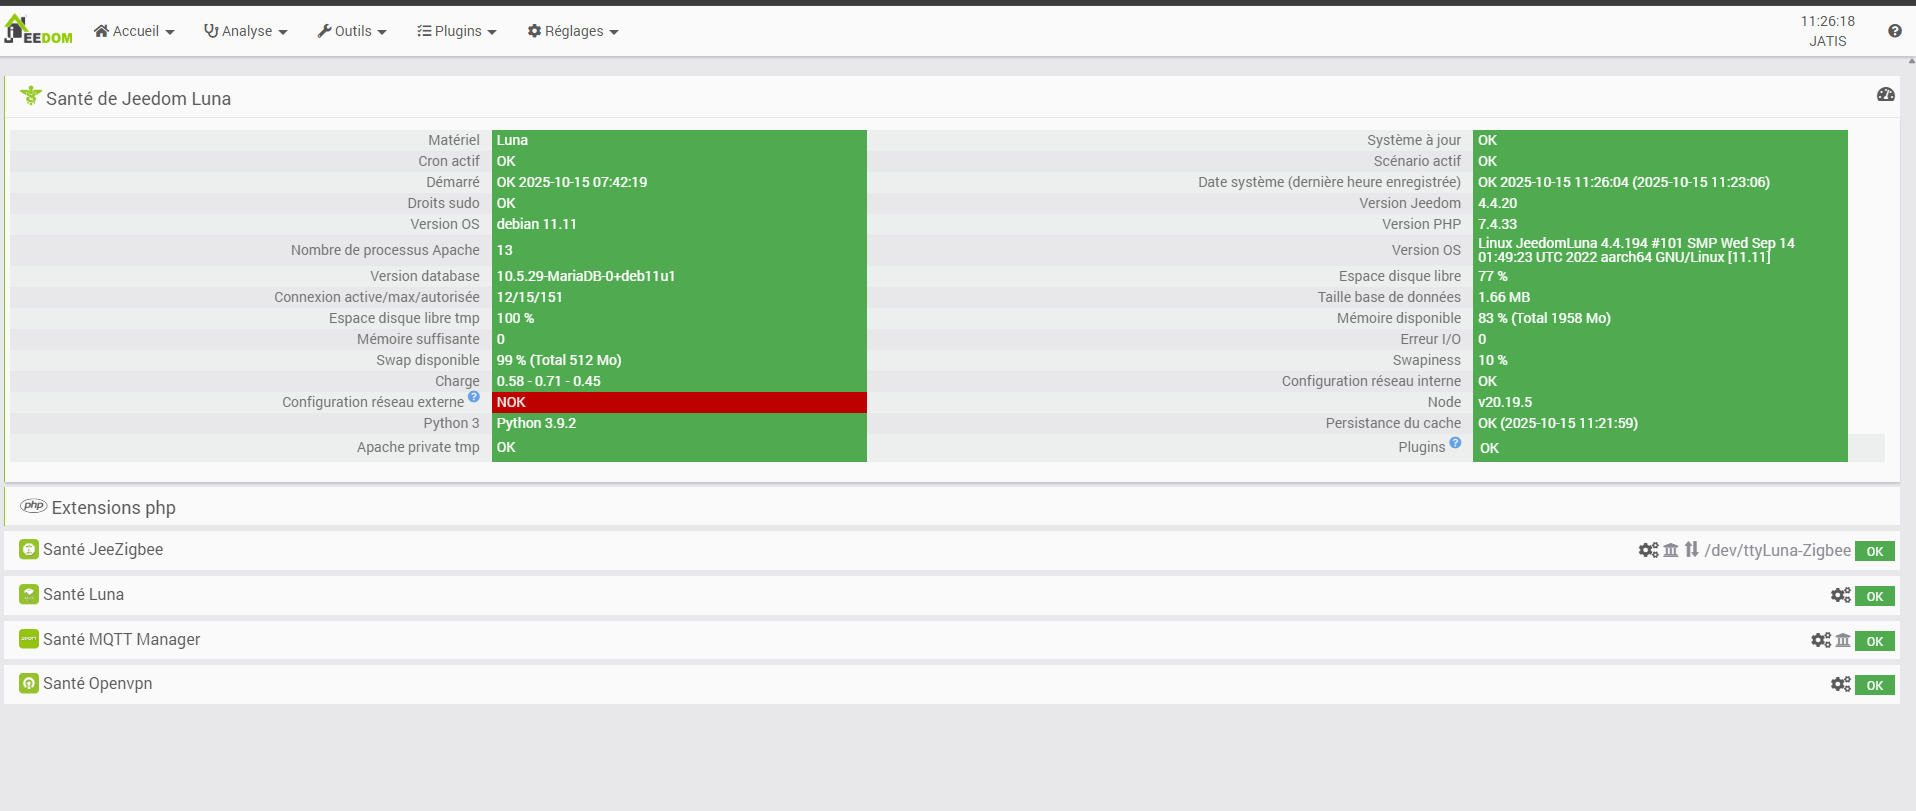Show help tooltip beside Plugins label
Viewport: 1916px width, 811px height.
[x=1455, y=442]
